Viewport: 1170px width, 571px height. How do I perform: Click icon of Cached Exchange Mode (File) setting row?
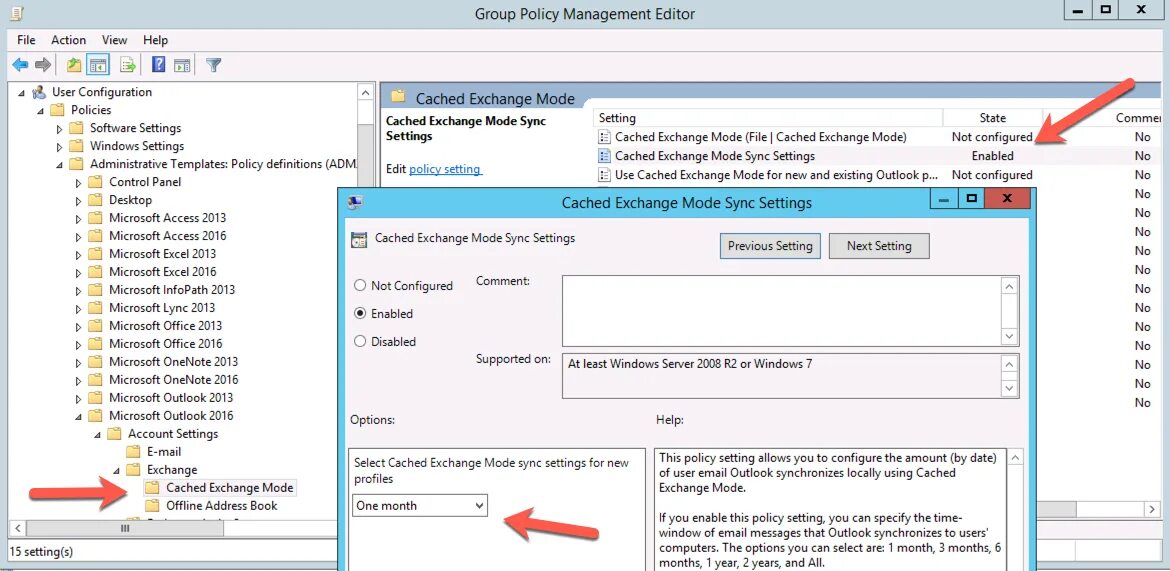(604, 137)
